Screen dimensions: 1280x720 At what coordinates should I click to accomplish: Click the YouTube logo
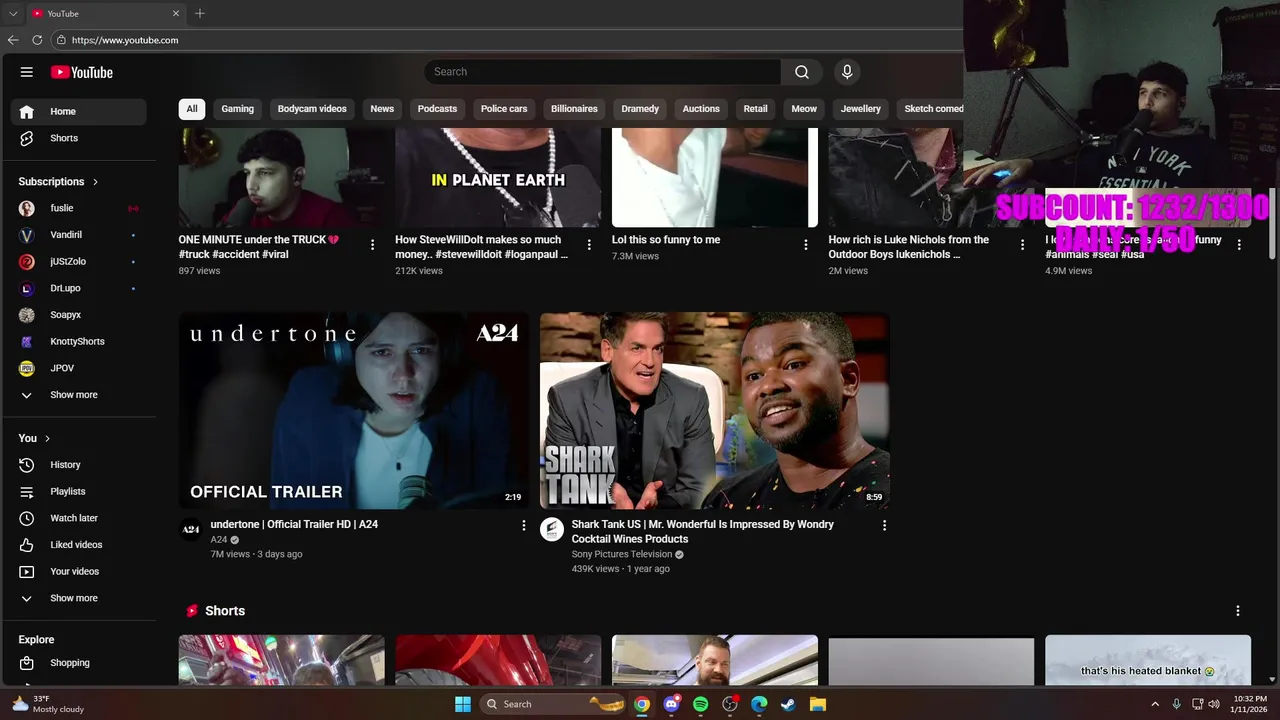point(82,72)
